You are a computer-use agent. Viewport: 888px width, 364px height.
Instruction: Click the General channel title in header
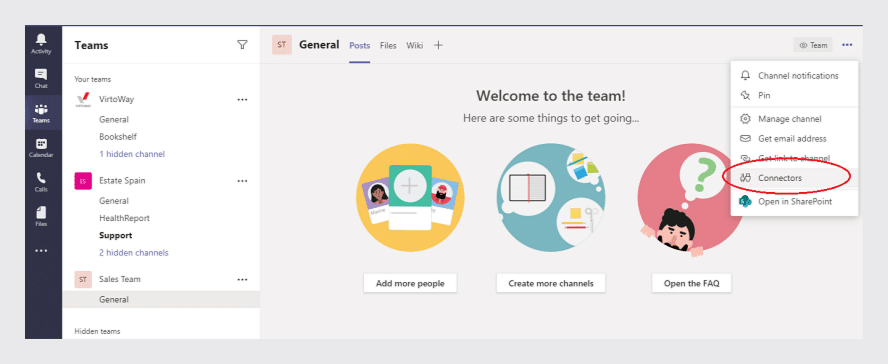(319, 45)
